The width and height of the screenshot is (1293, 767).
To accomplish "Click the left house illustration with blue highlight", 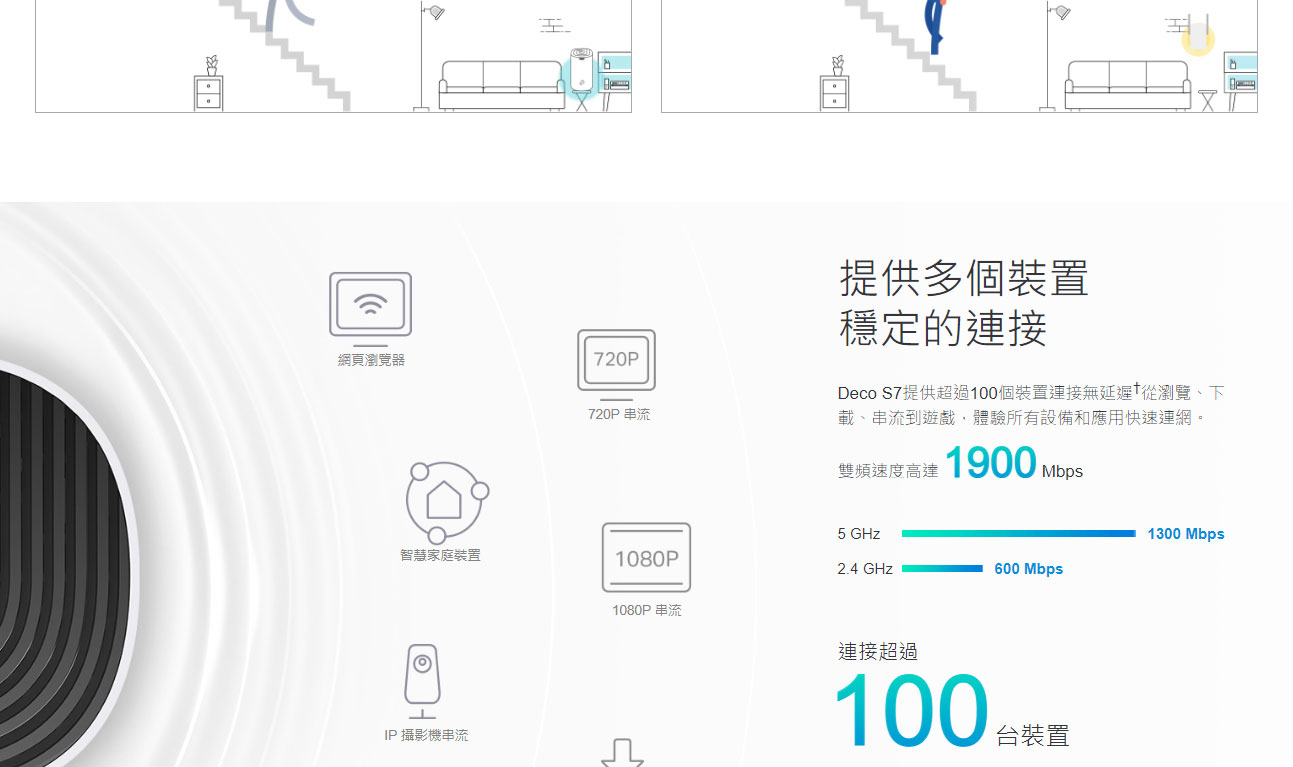I will [333, 56].
